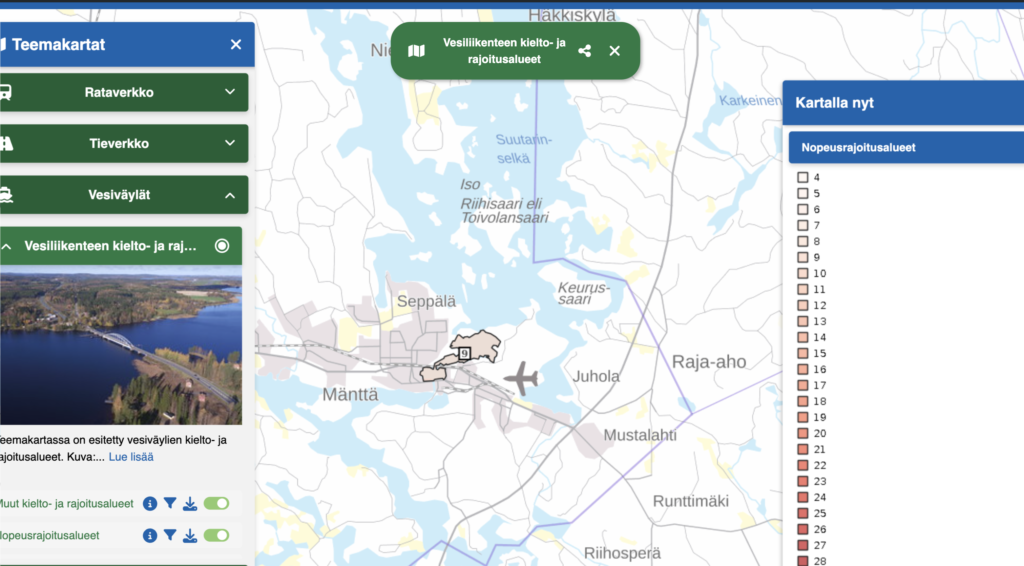This screenshot has width=1024, height=566.
Task: Download the Nopeusrajoitusalueet layer
Action: point(190,536)
